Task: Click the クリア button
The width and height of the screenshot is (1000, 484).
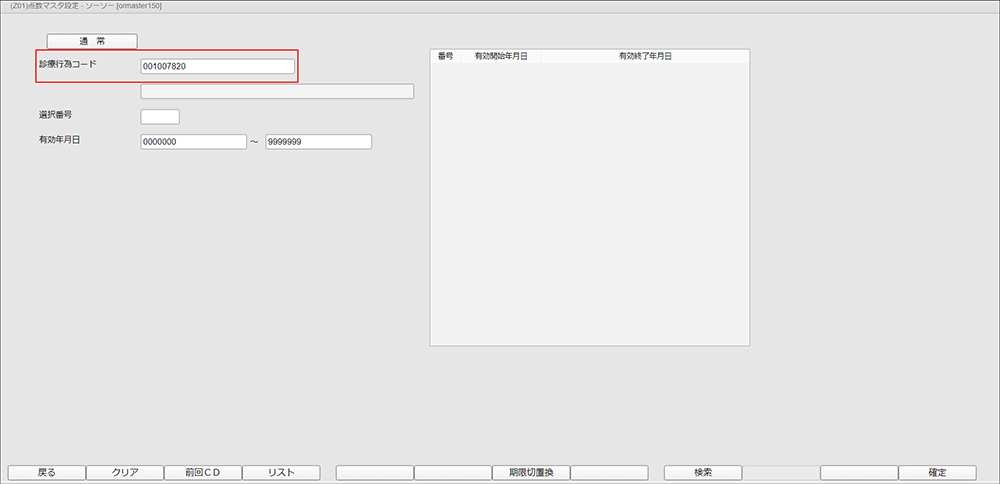Action: tap(125, 472)
